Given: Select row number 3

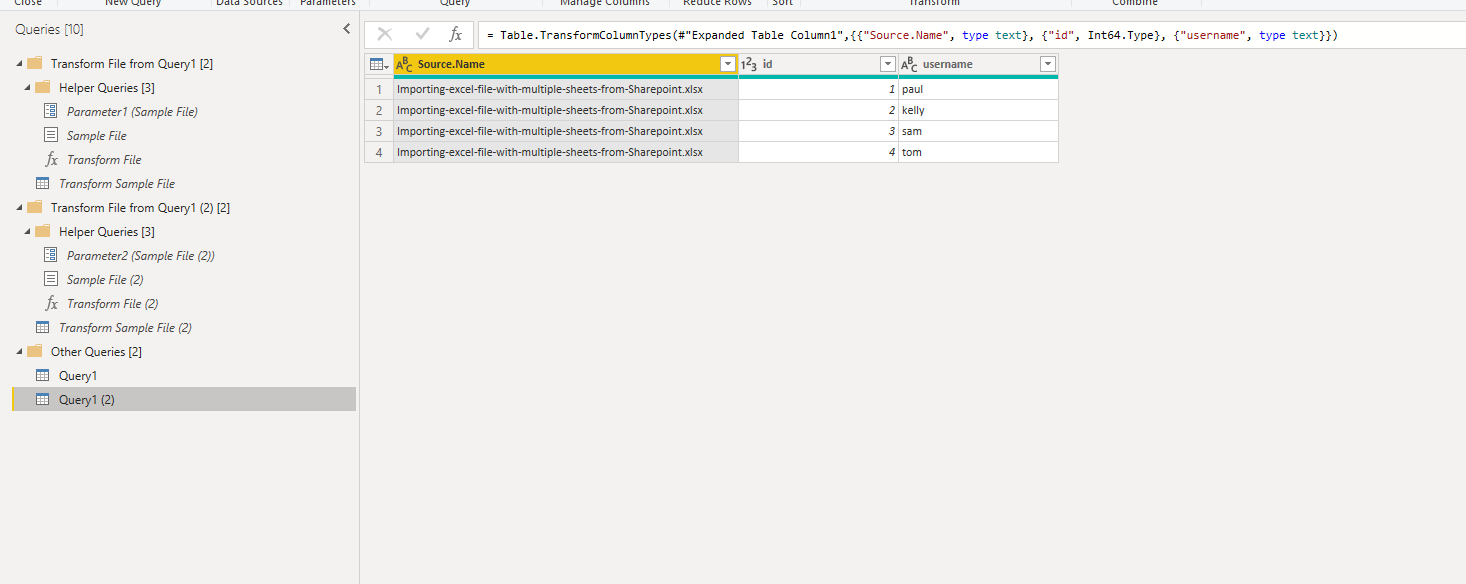Looking at the screenshot, I should click(379, 131).
